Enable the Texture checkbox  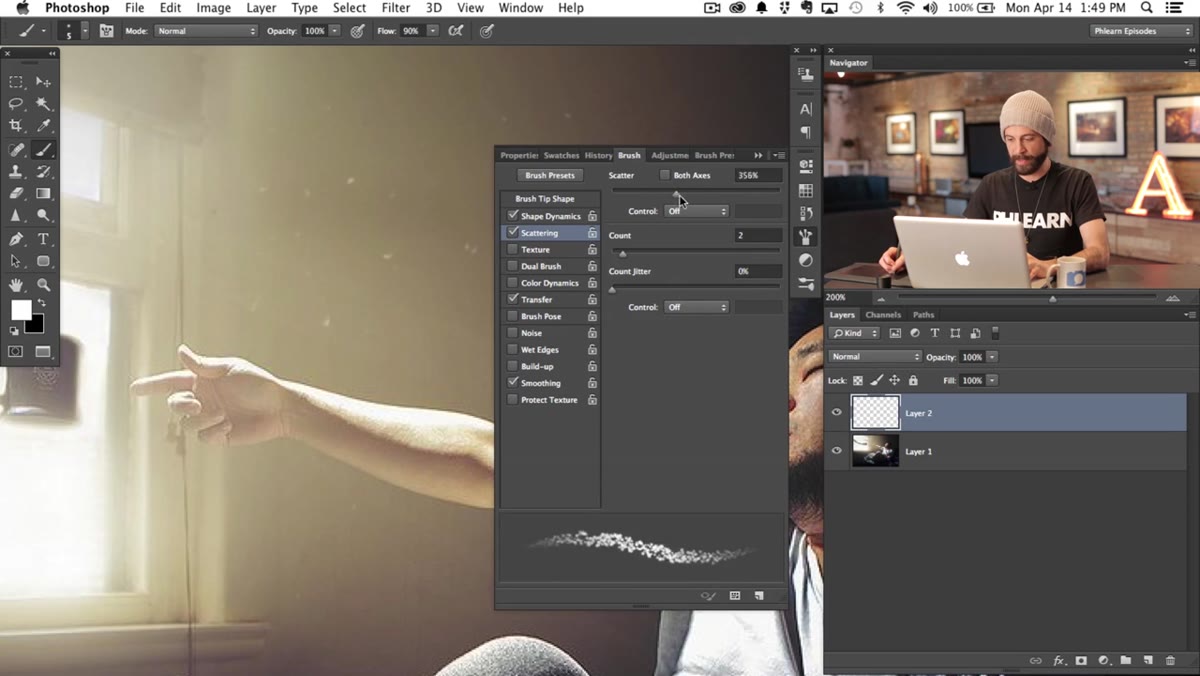513,250
